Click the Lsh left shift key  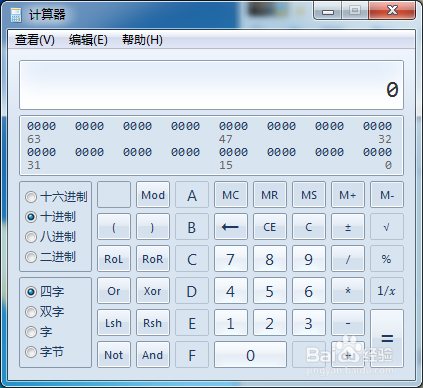tap(114, 323)
